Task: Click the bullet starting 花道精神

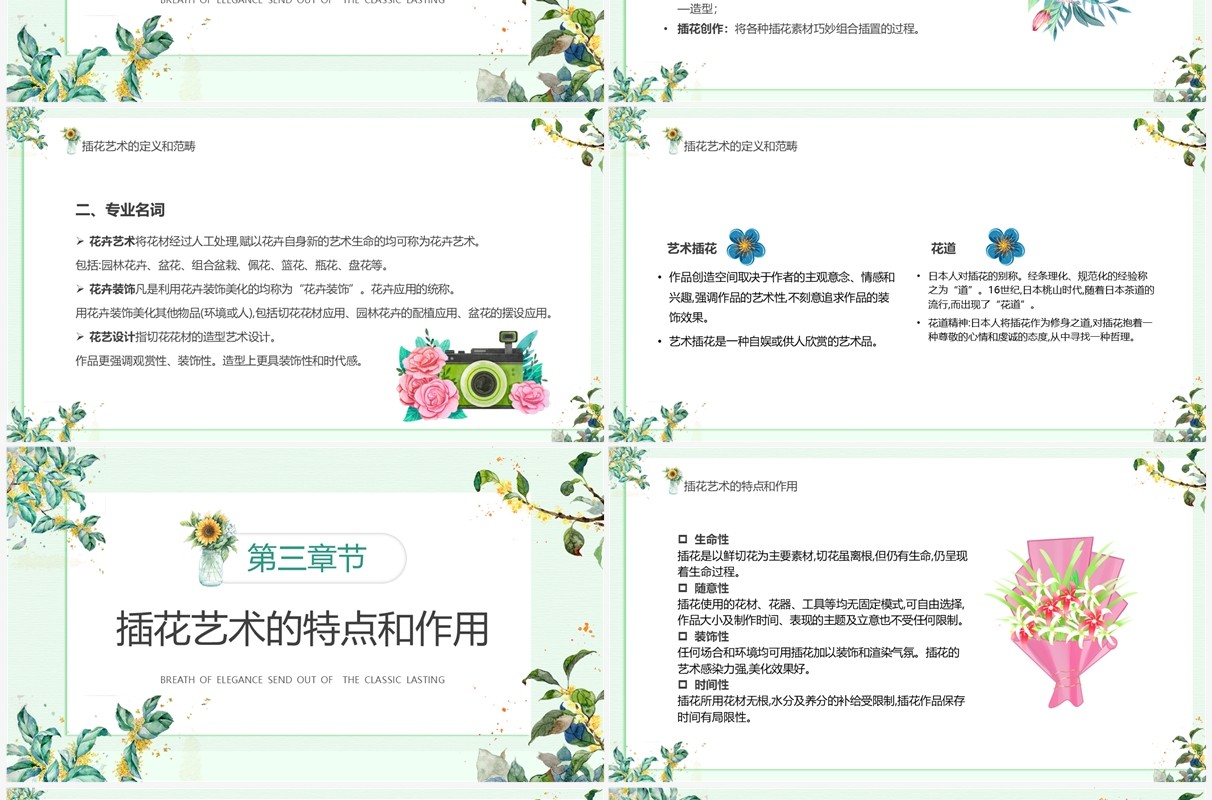Action: pos(1035,330)
